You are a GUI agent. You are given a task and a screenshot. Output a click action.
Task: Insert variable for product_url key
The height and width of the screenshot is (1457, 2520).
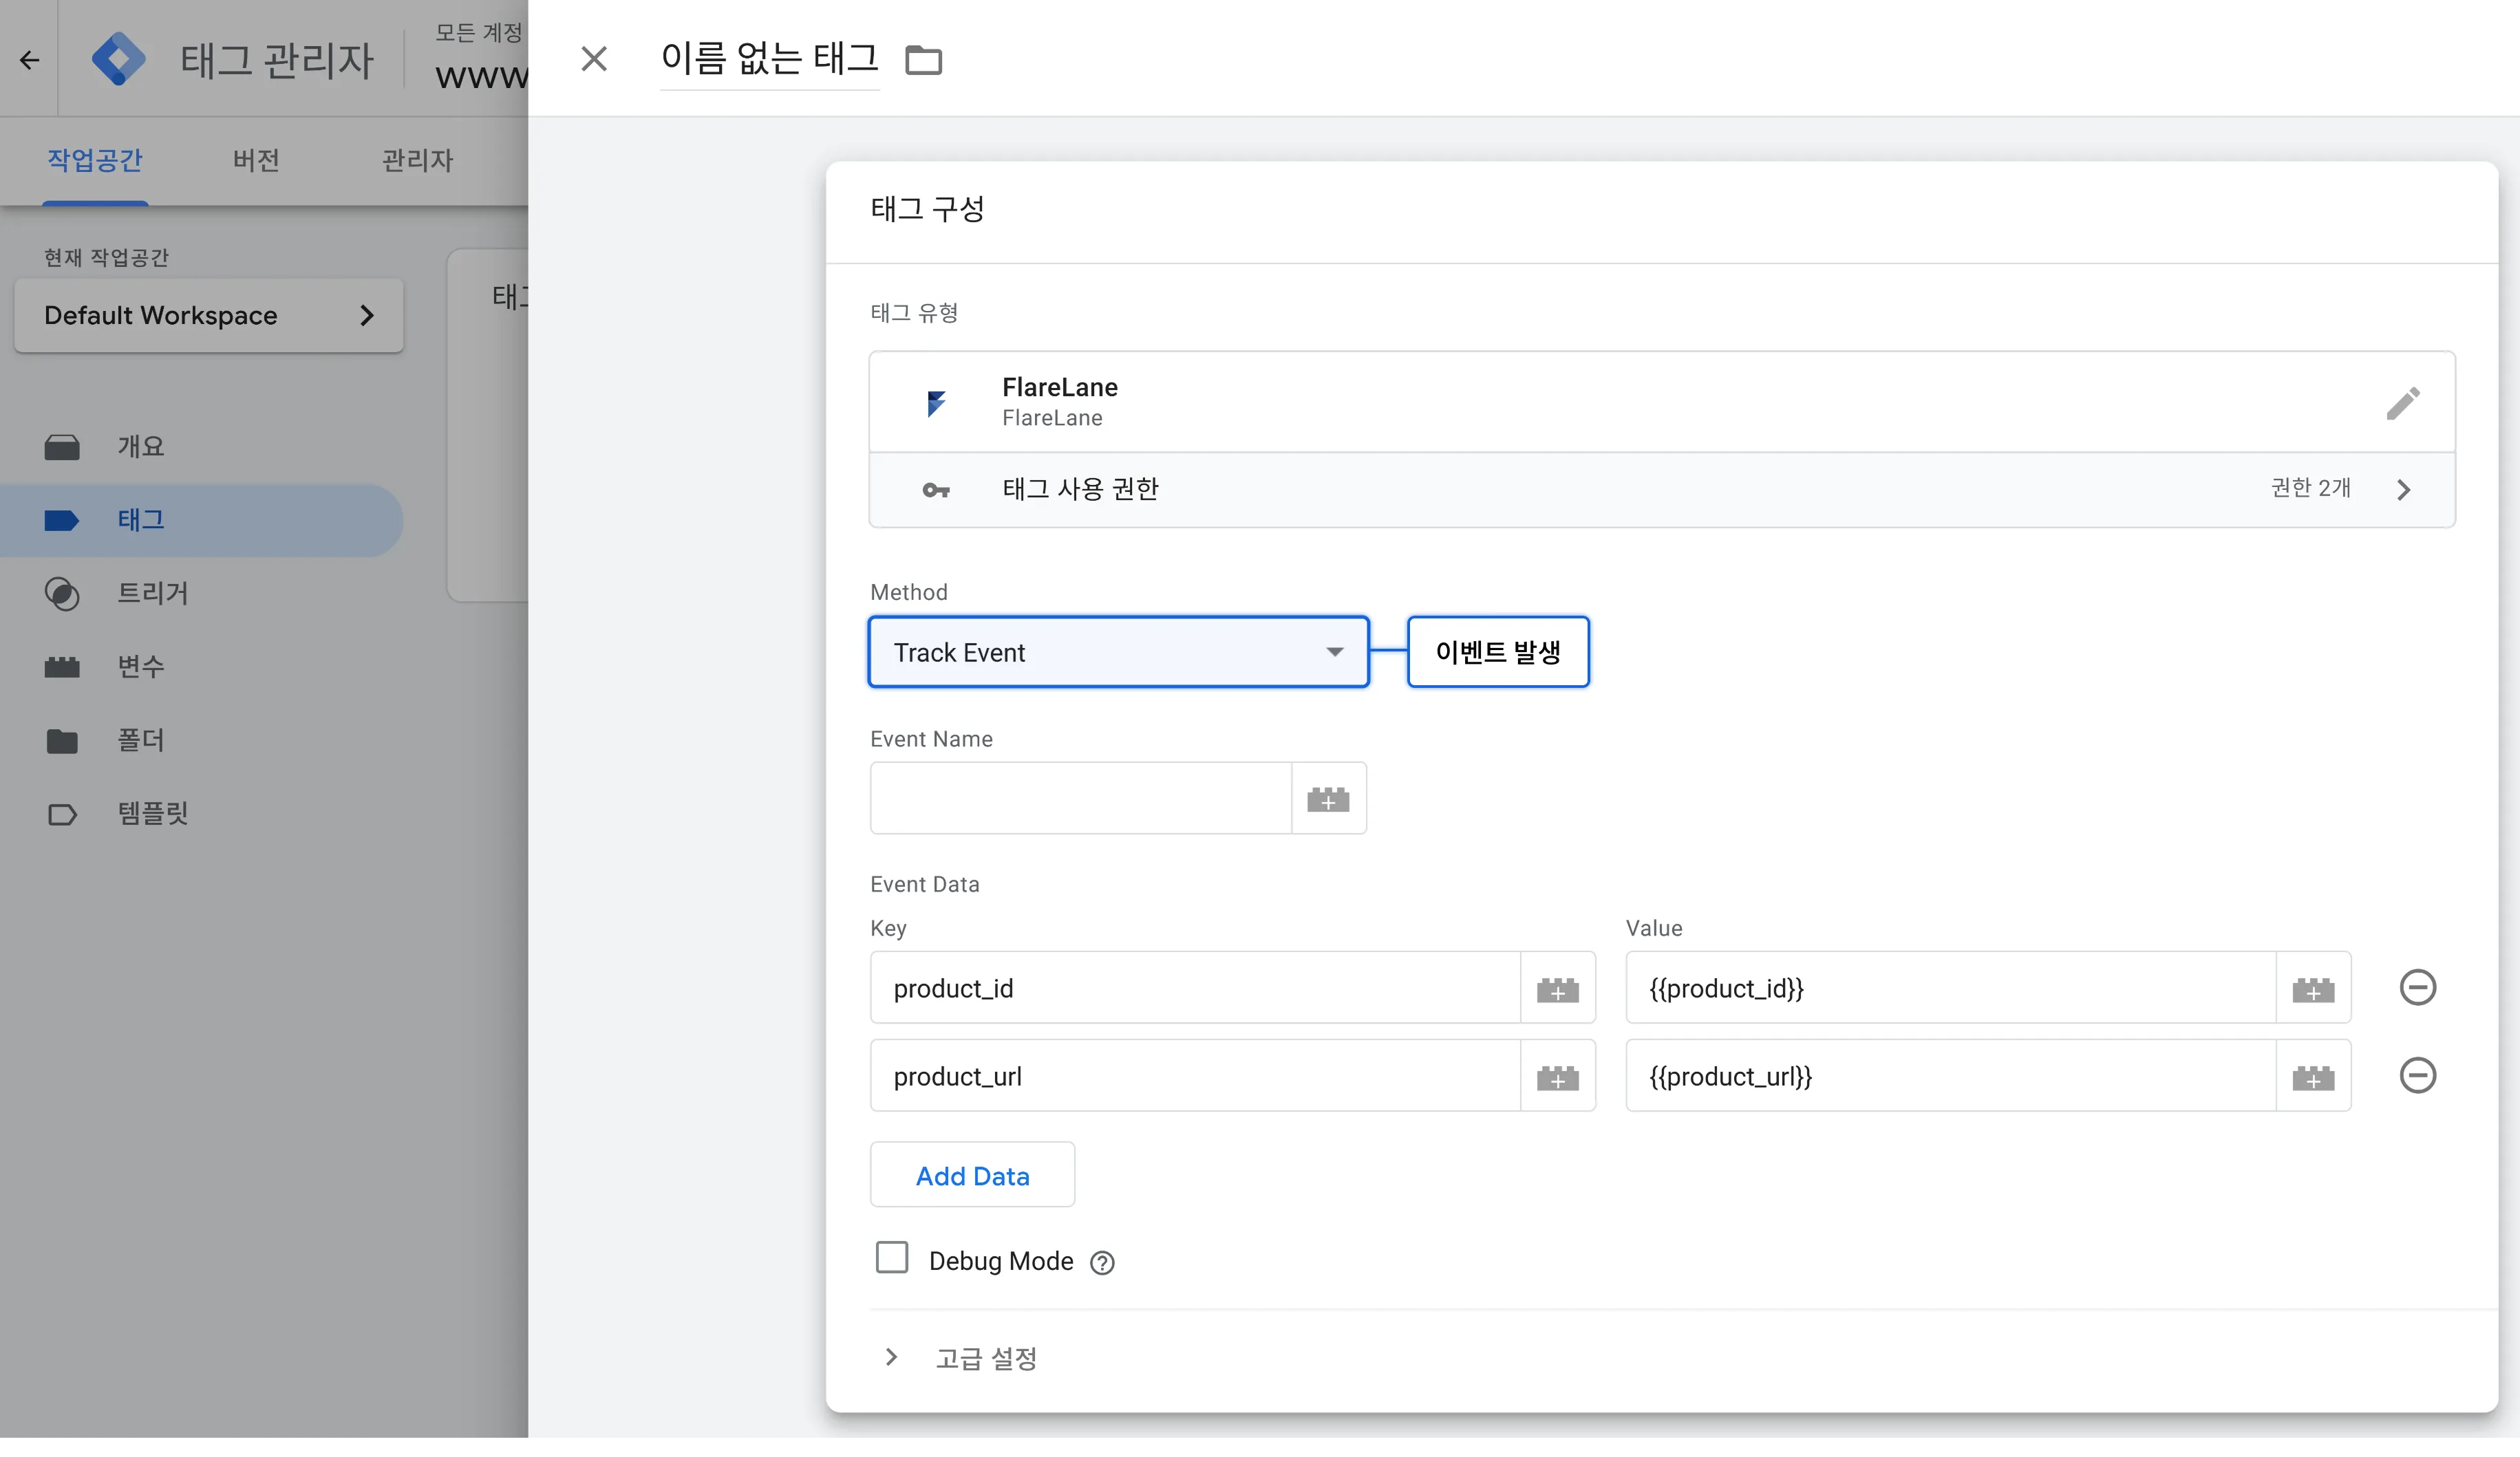pos(1557,1076)
